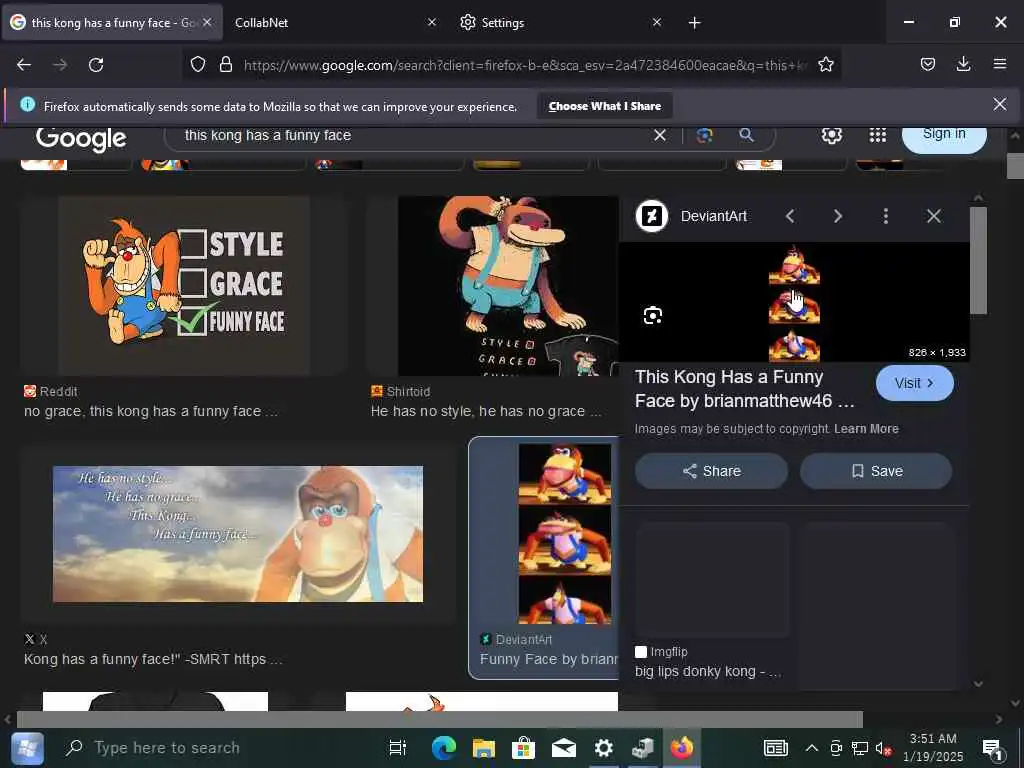Open the Firefox hamburger menu
This screenshot has width=1024, height=768.
[x=999, y=64]
